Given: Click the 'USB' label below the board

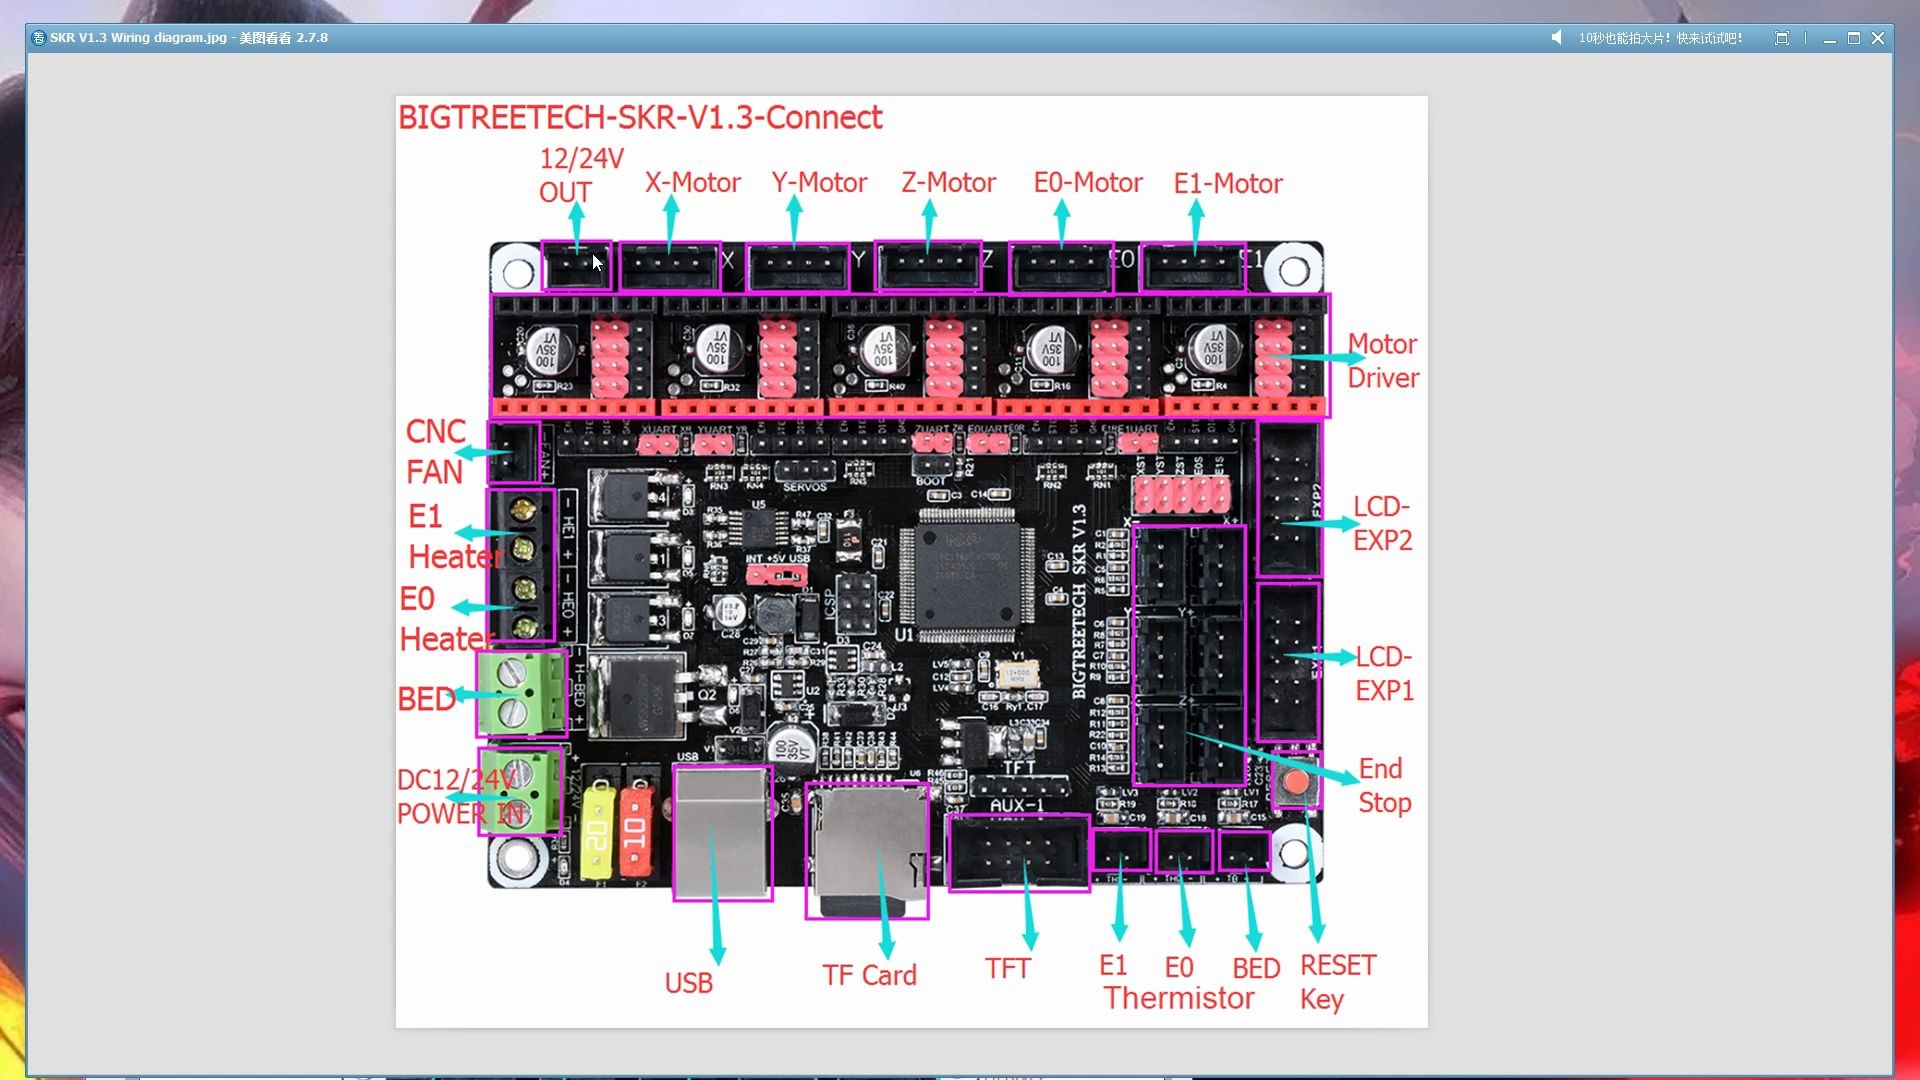Looking at the screenshot, I should pyautogui.click(x=689, y=983).
